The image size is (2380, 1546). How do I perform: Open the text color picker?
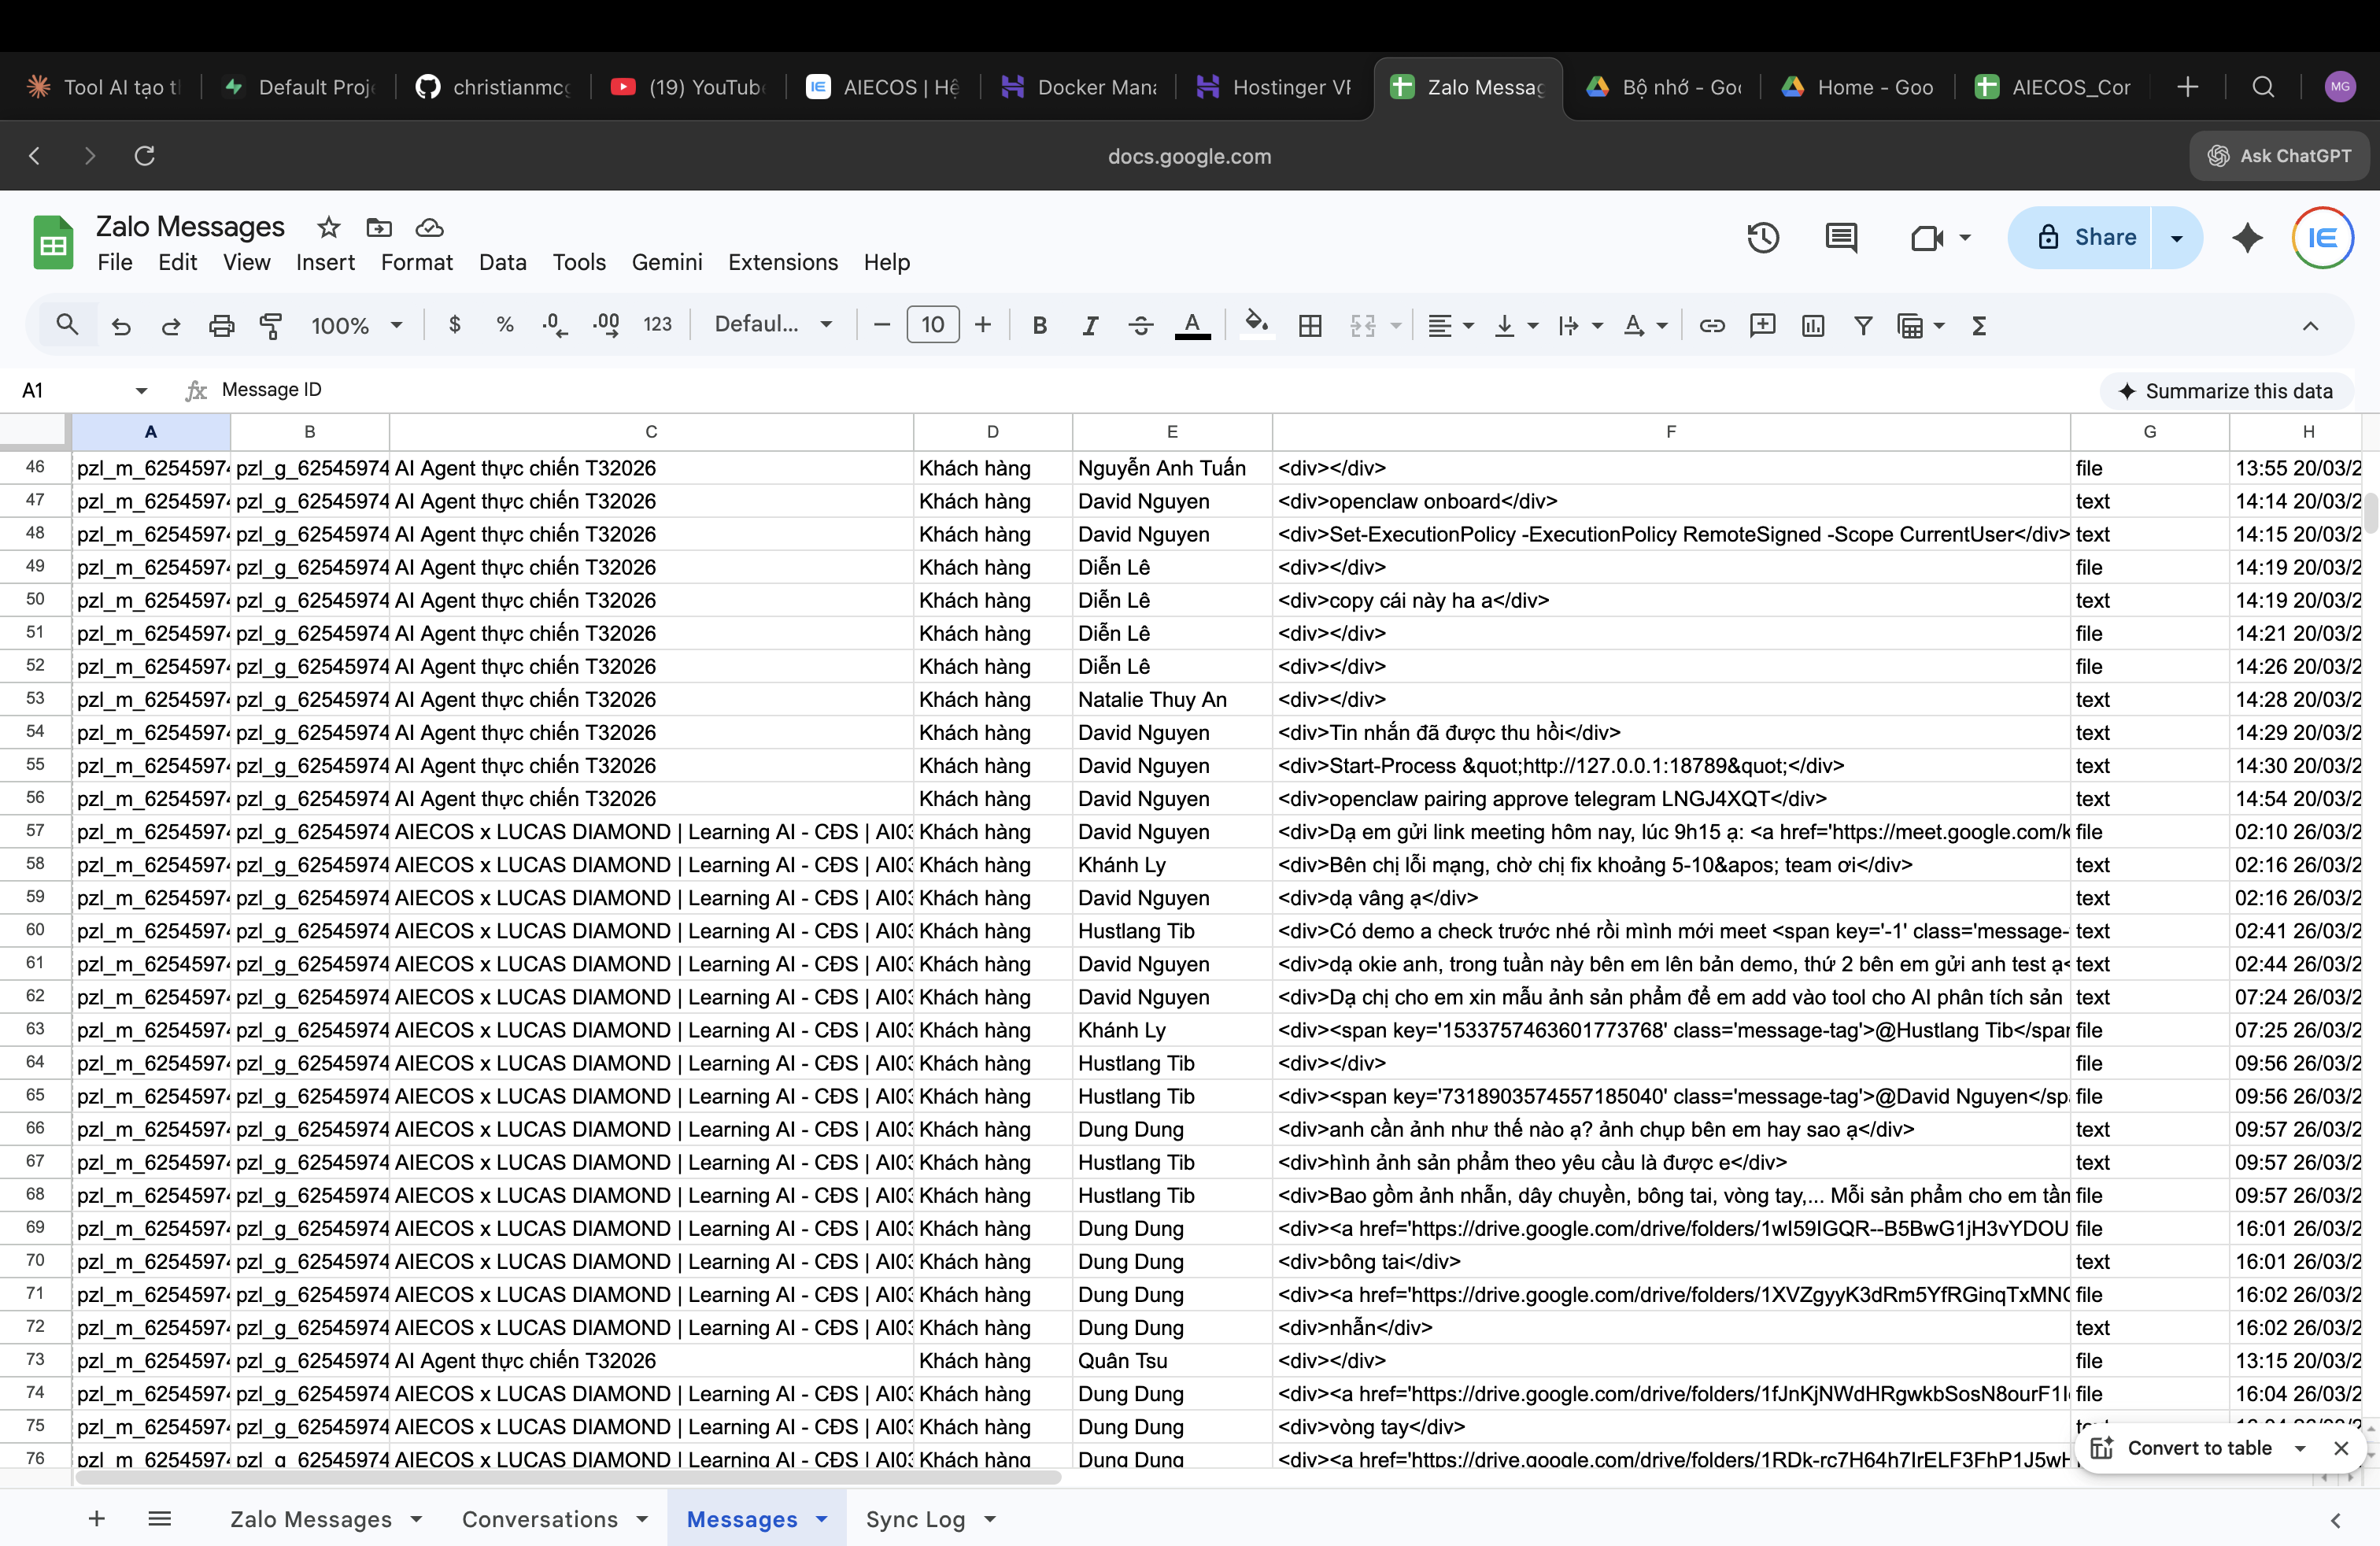pos(1192,325)
